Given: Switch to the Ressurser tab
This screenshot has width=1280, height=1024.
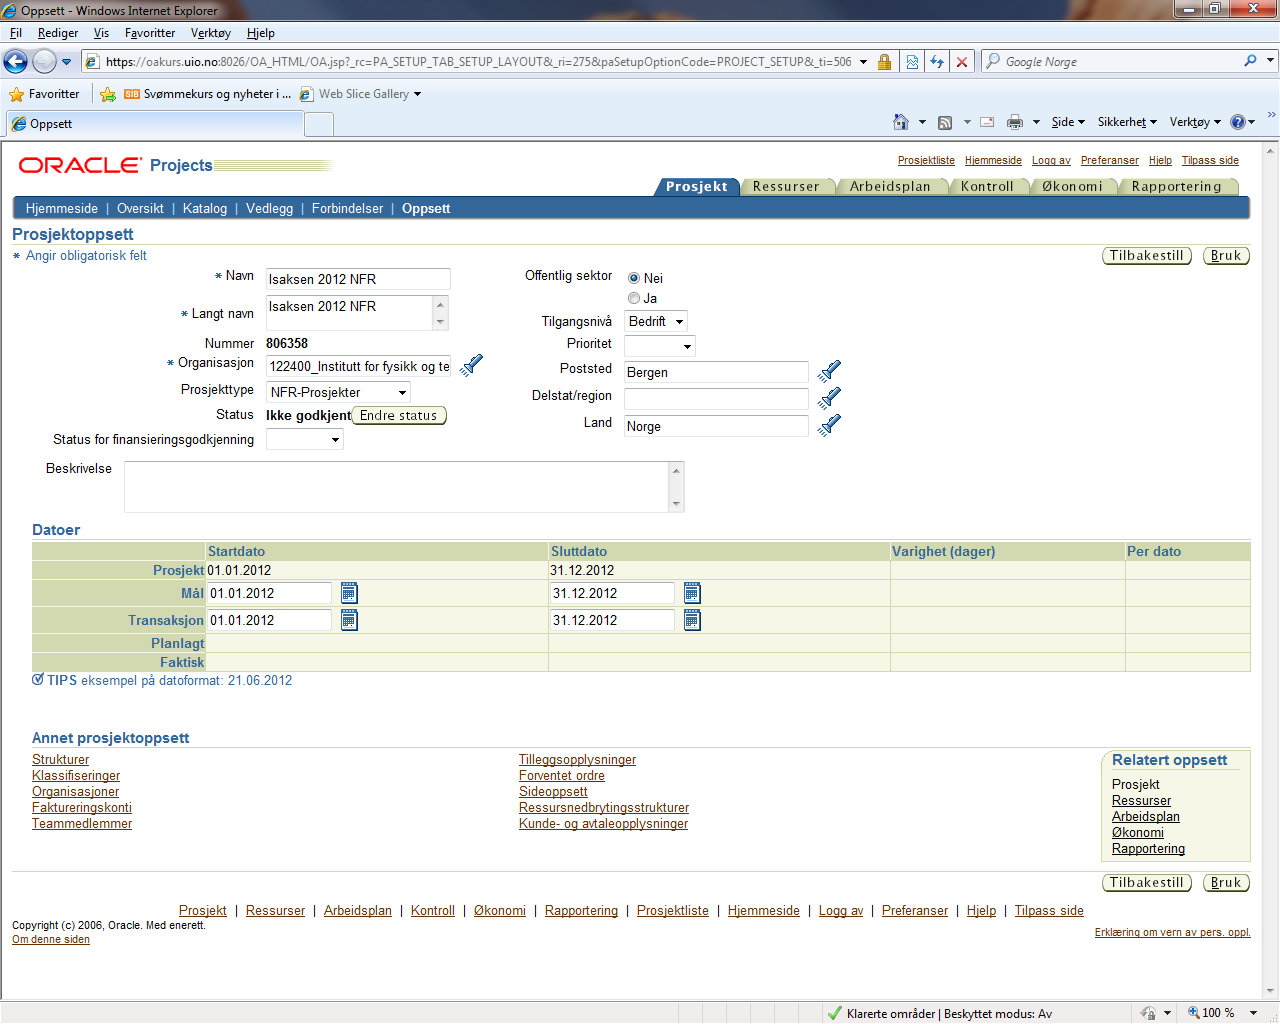Looking at the screenshot, I should click(786, 186).
